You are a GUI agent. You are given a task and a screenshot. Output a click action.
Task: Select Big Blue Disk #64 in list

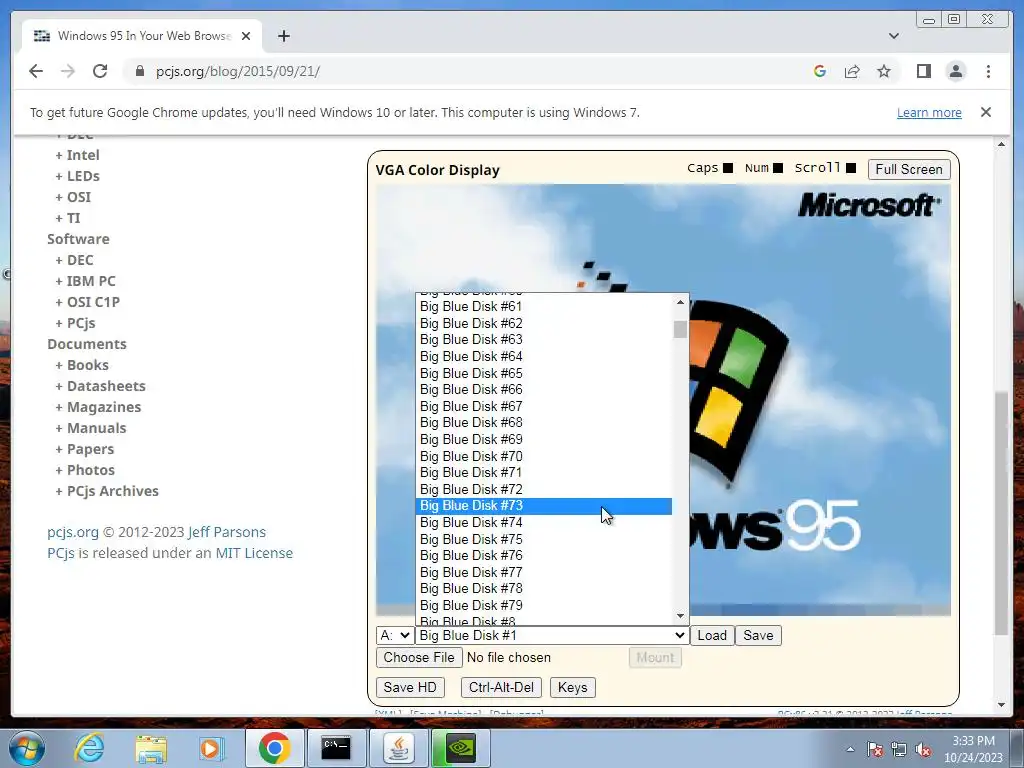click(x=543, y=357)
